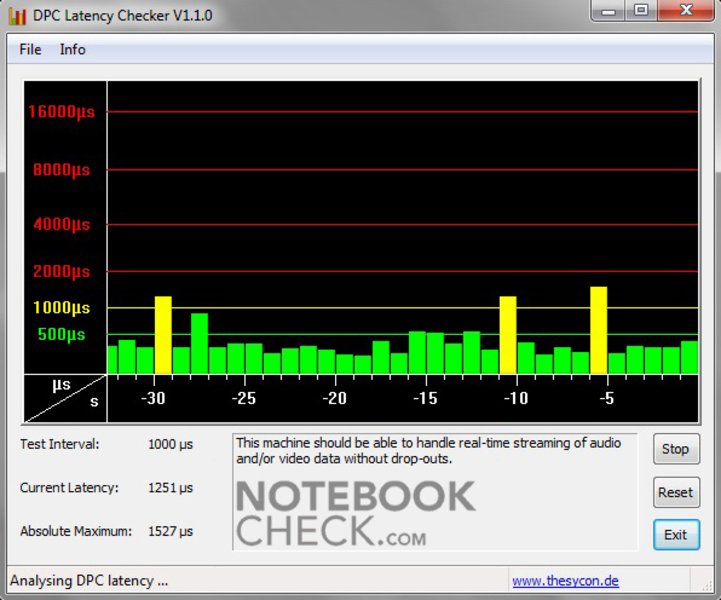
Task: Click the -5 time axis label
Action: point(607,398)
